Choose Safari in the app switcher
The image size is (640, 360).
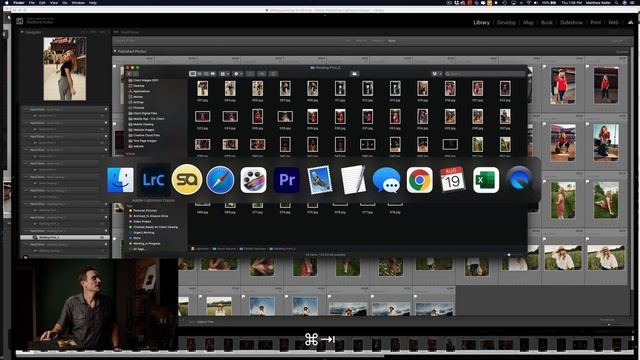220,180
